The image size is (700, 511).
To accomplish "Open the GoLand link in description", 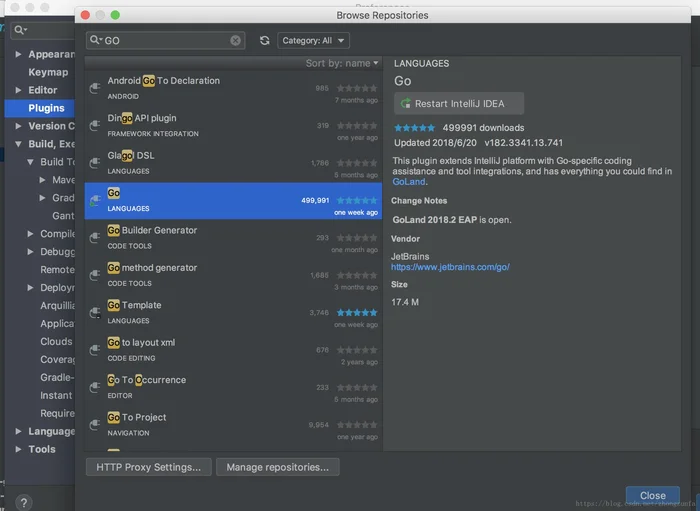I will point(408,182).
